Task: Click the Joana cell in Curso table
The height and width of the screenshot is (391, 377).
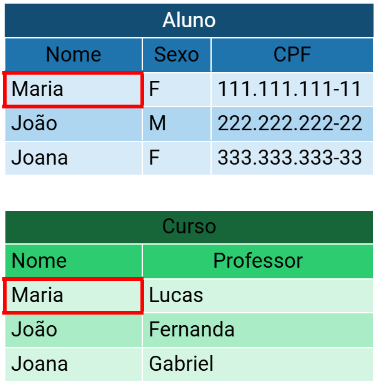Action: point(74,364)
